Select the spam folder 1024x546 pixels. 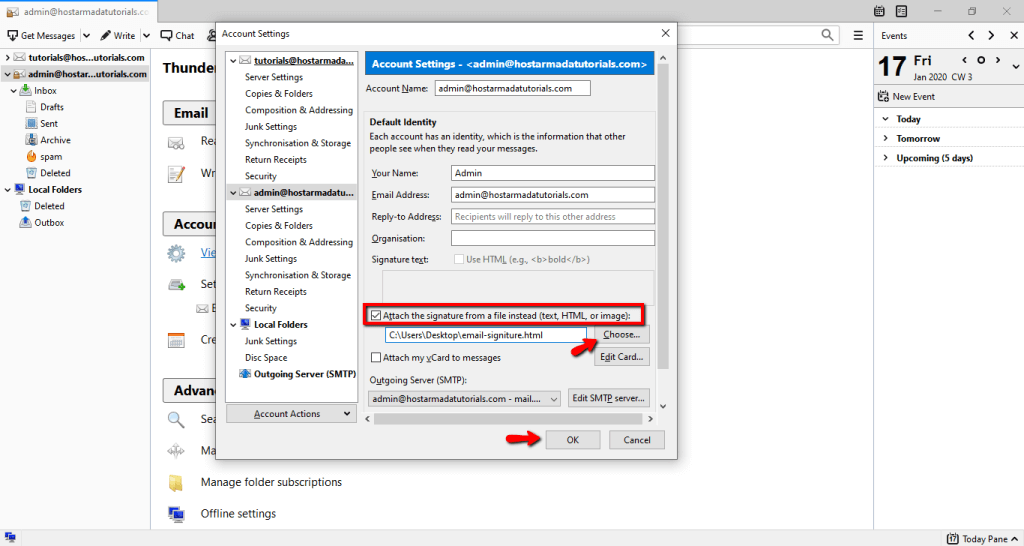51,156
